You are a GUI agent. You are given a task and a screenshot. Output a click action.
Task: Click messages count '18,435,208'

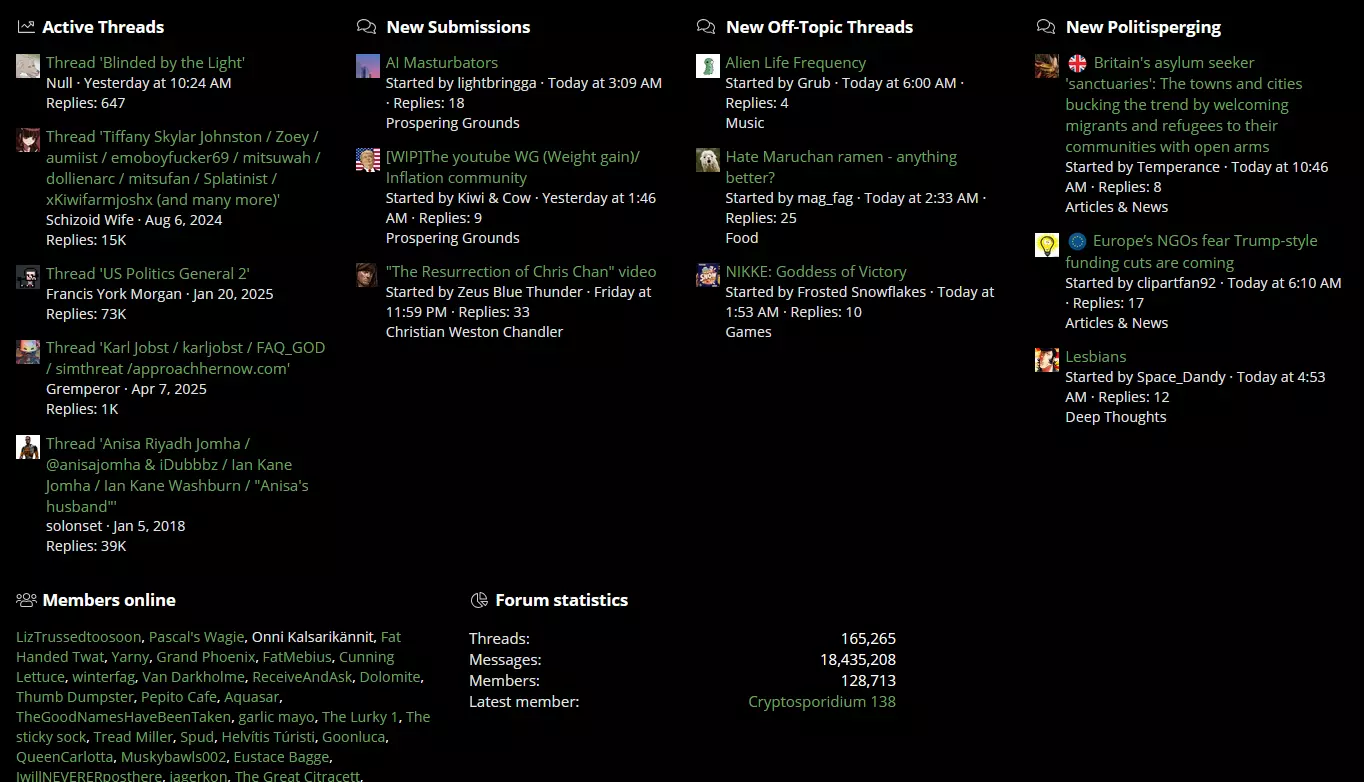[858, 660]
